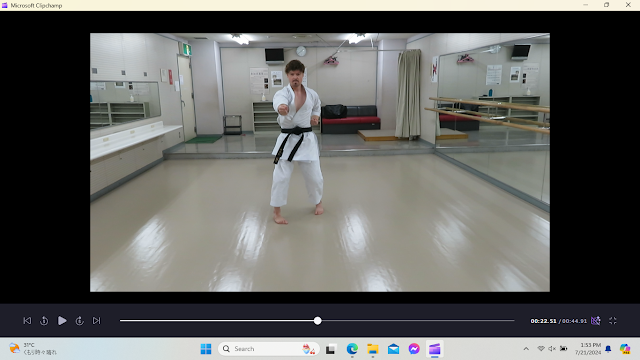This screenshot has width=640, height=360.
Task: Open Task View from the taskbar
Action: [331, 349]
